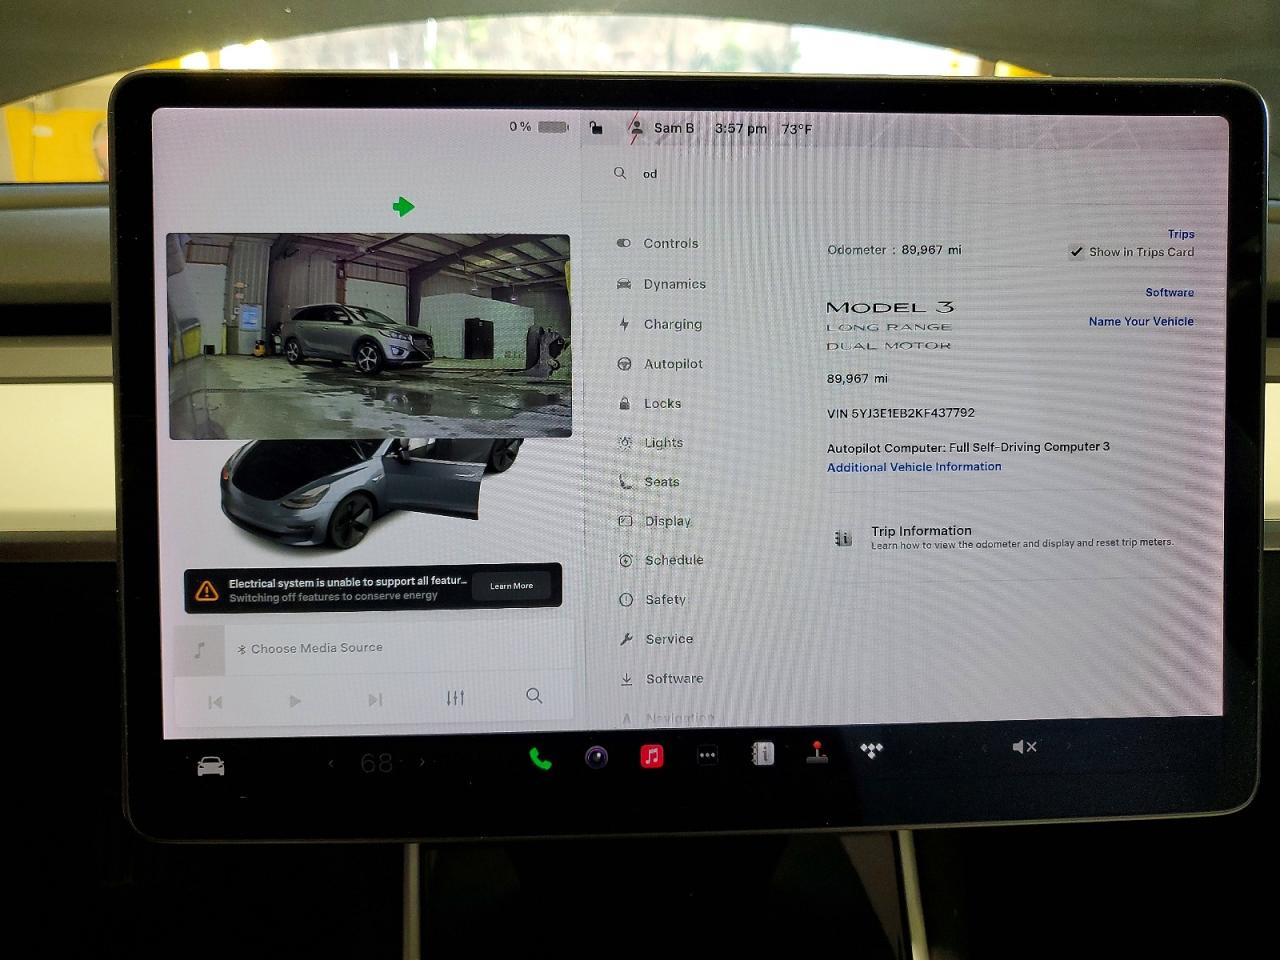
Task: Toggle Show in Trips Card checkbox
Action: click(x=1076, y=252)
